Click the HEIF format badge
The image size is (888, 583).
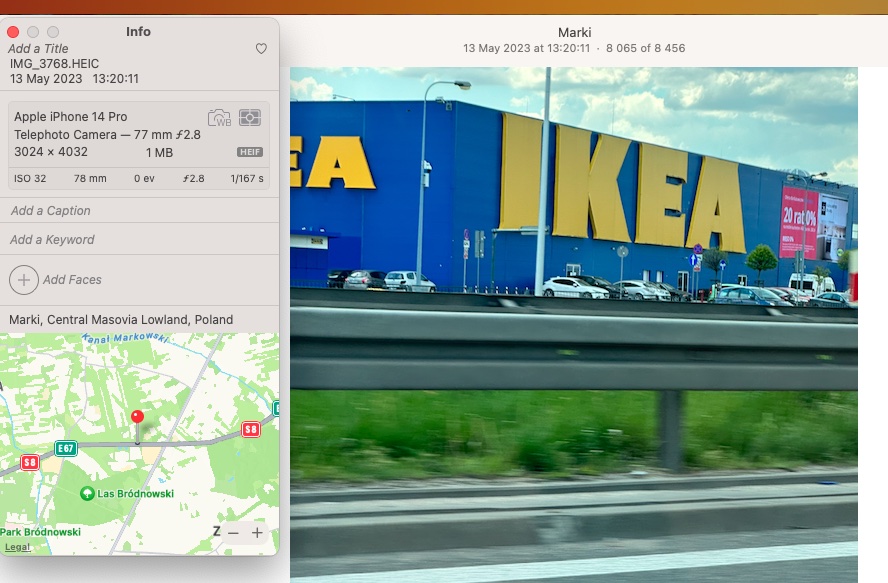[x=250, y=152]
